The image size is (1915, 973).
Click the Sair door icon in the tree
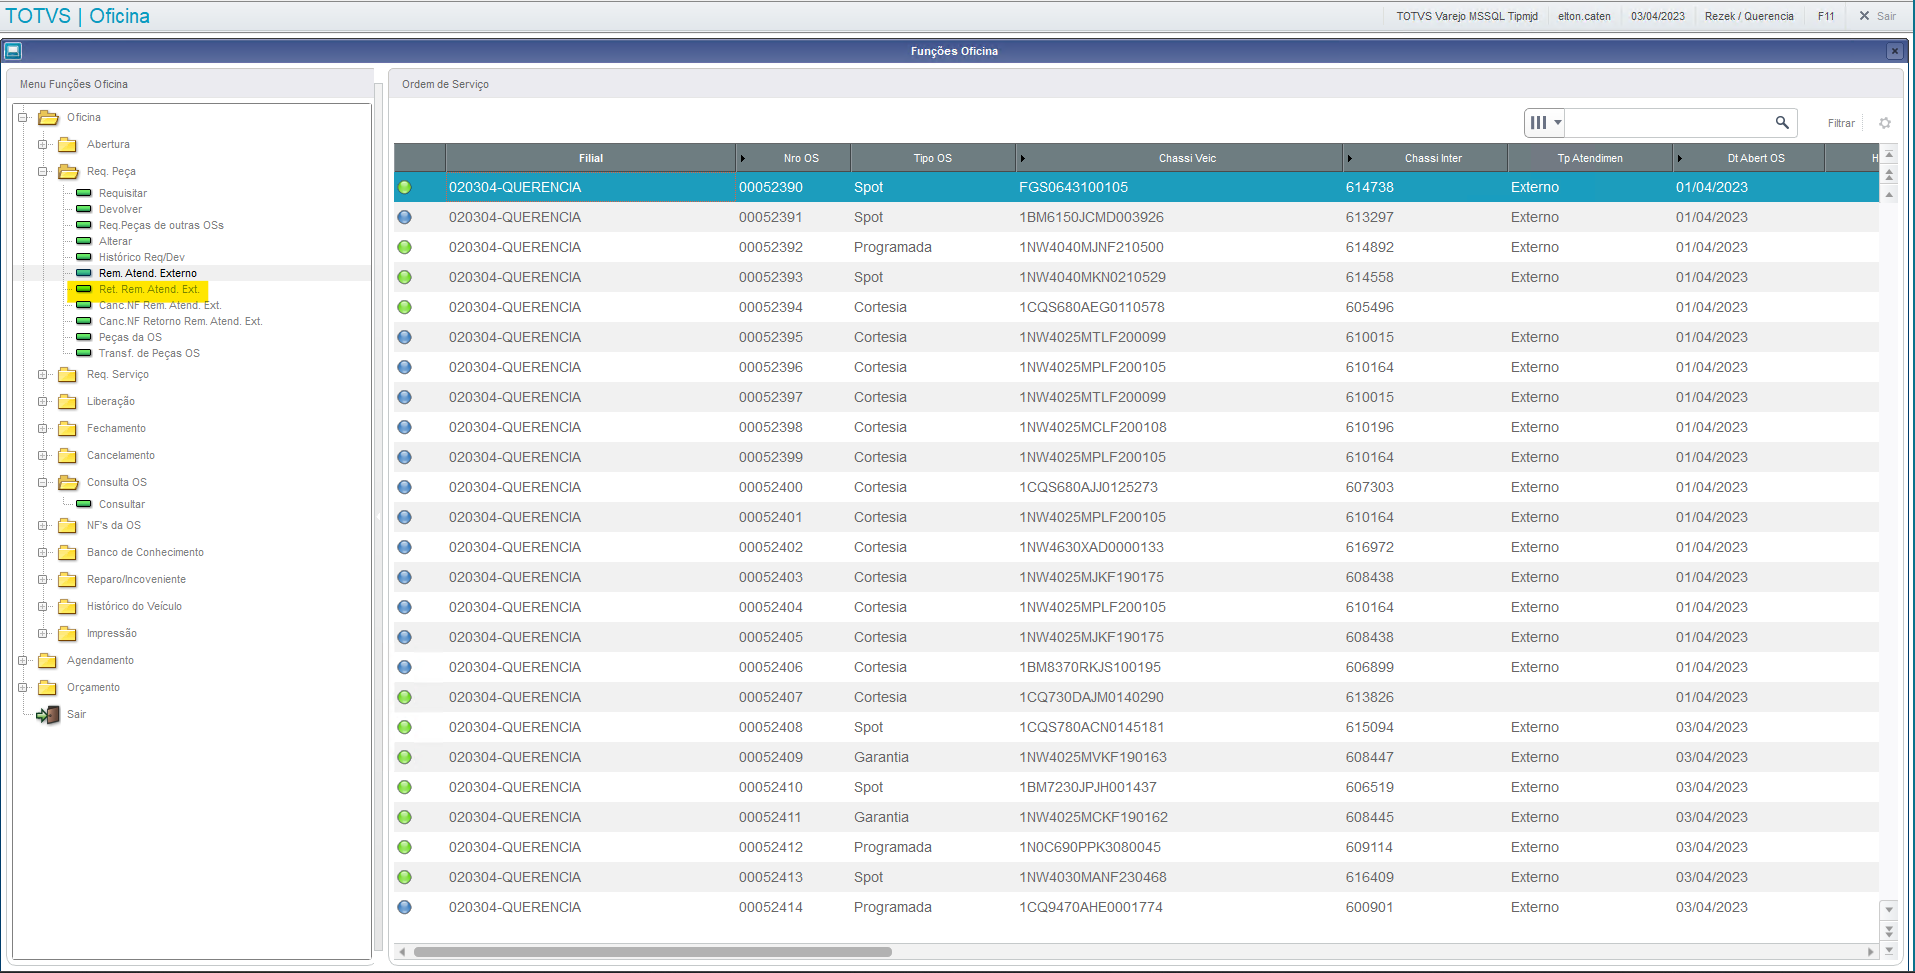(48, 715)
